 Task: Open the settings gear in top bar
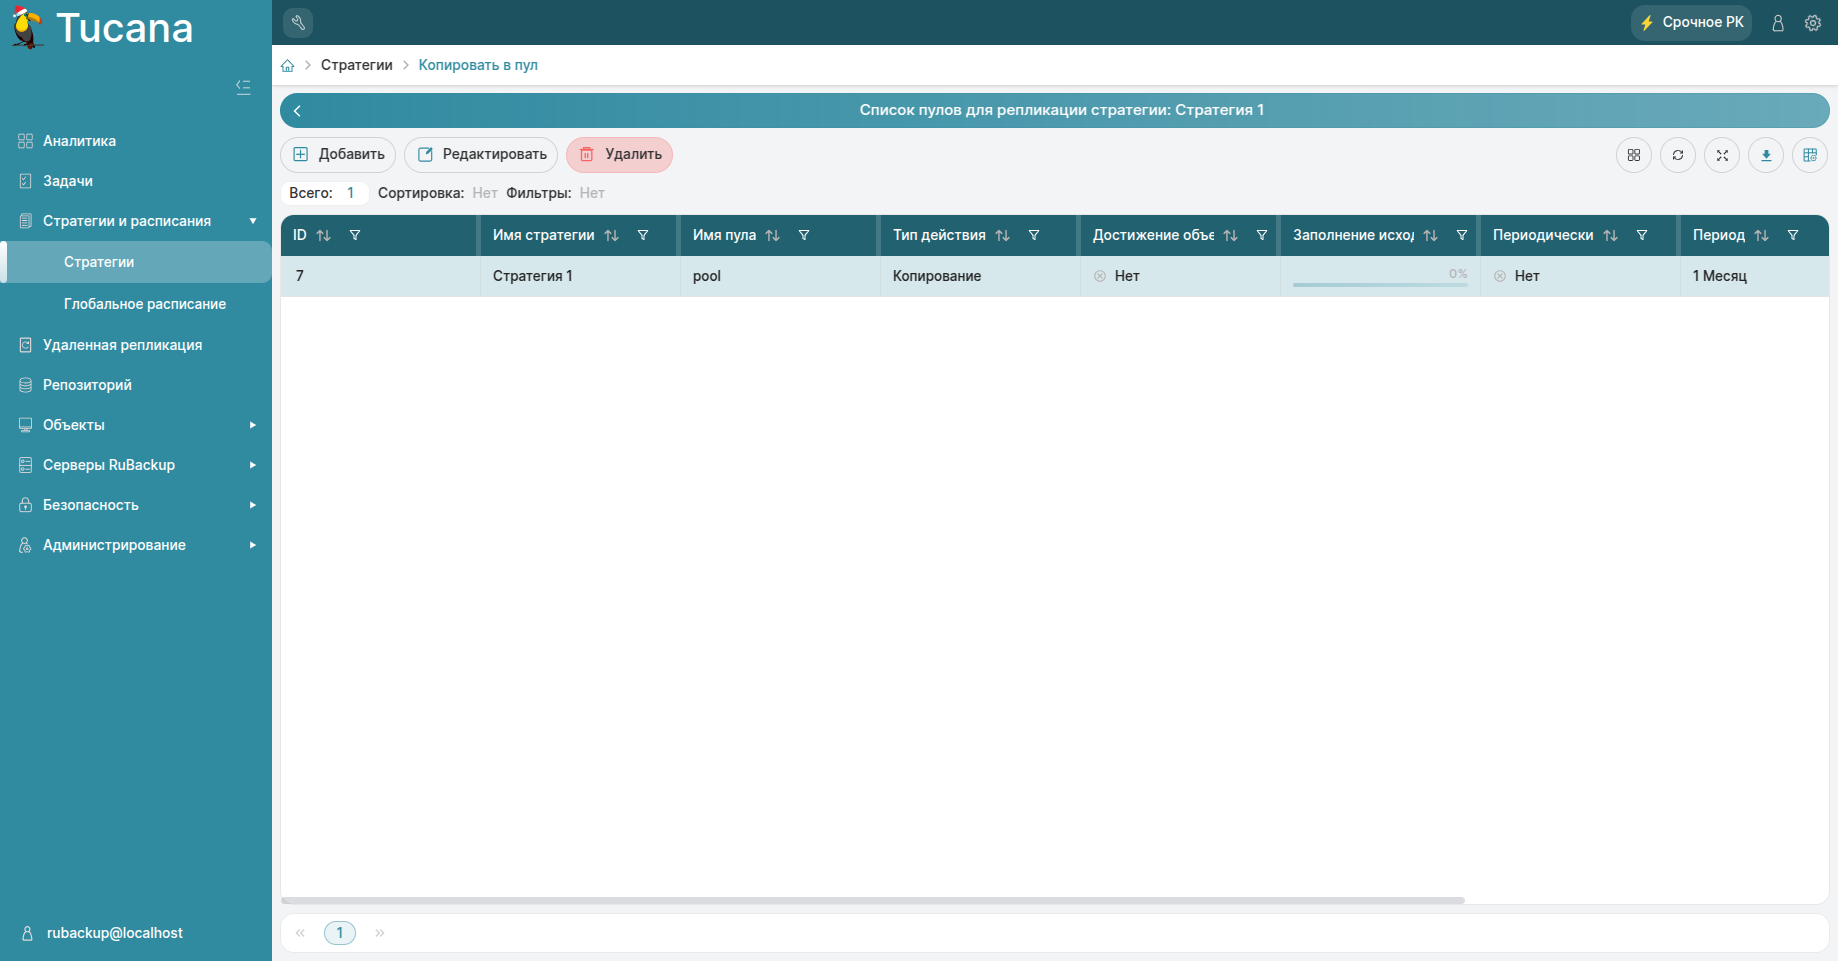1813,22
